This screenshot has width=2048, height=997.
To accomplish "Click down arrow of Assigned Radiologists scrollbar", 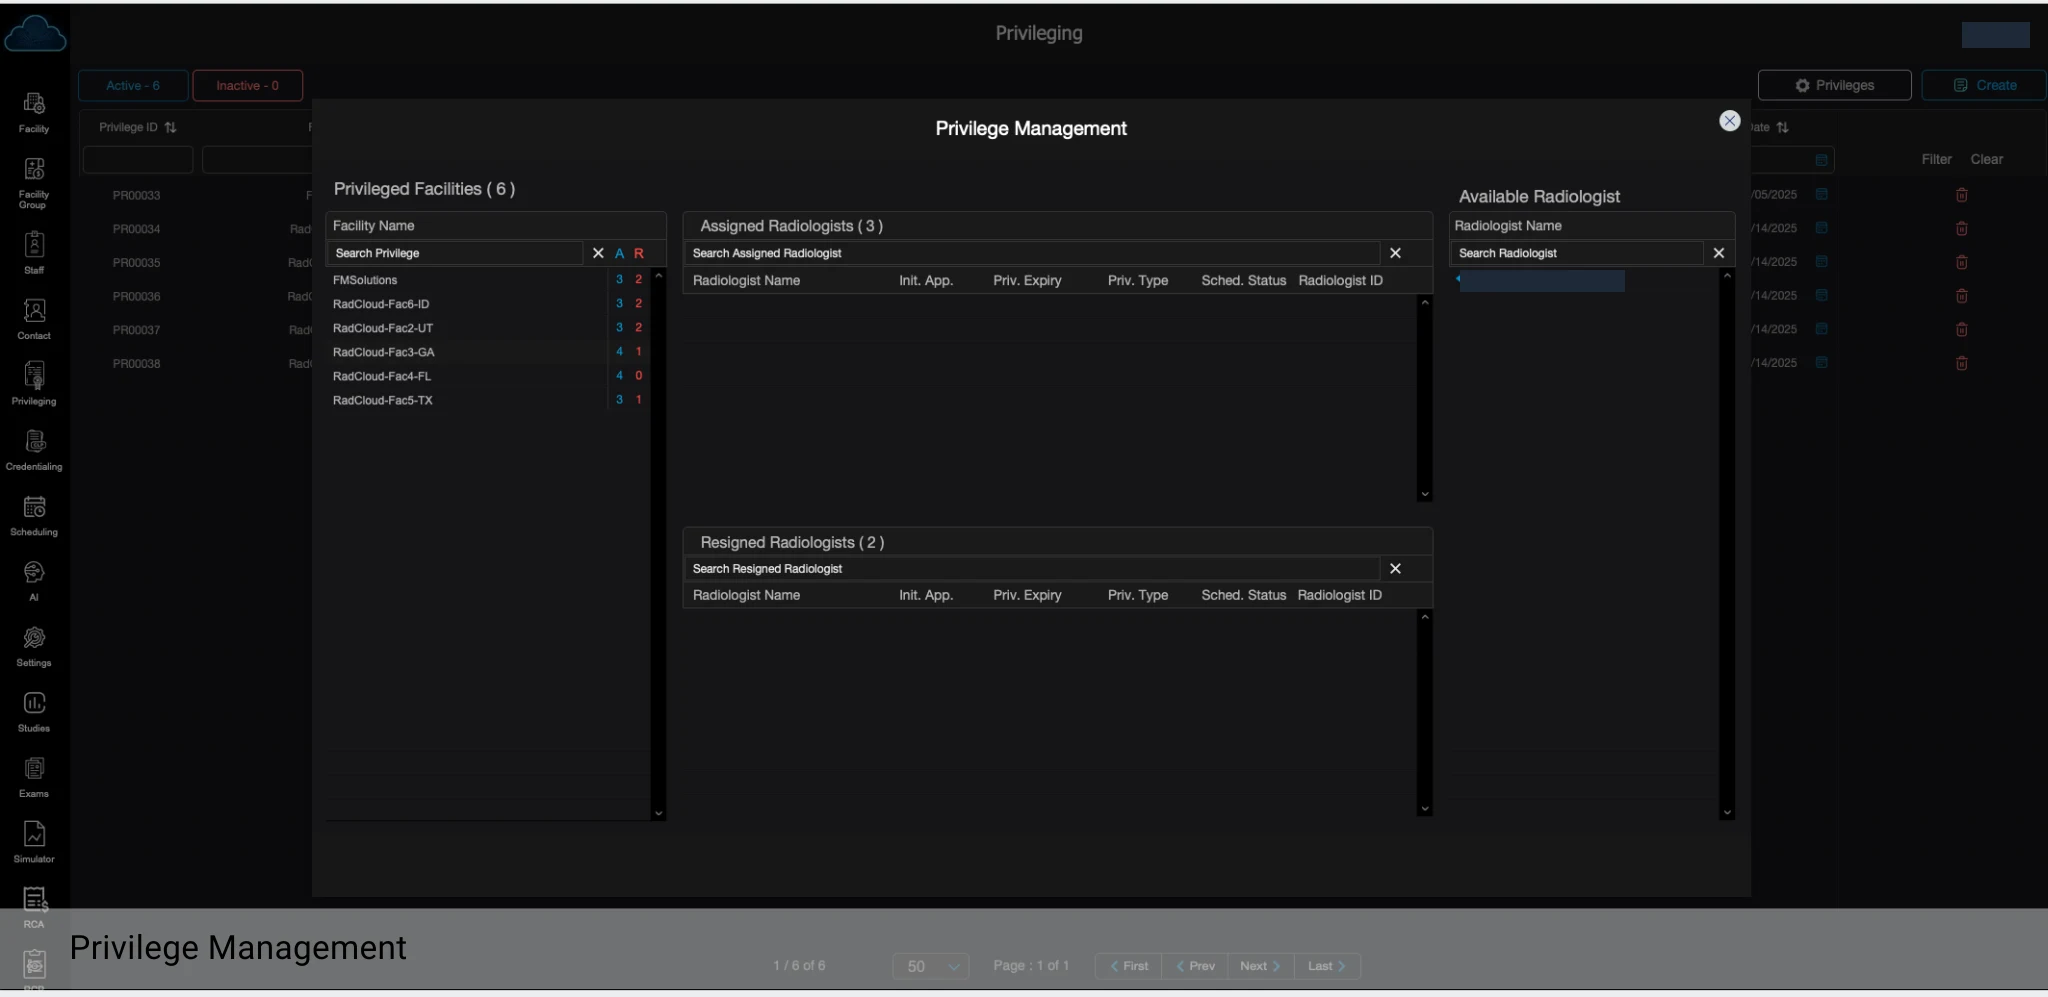I will [1424, 494].
